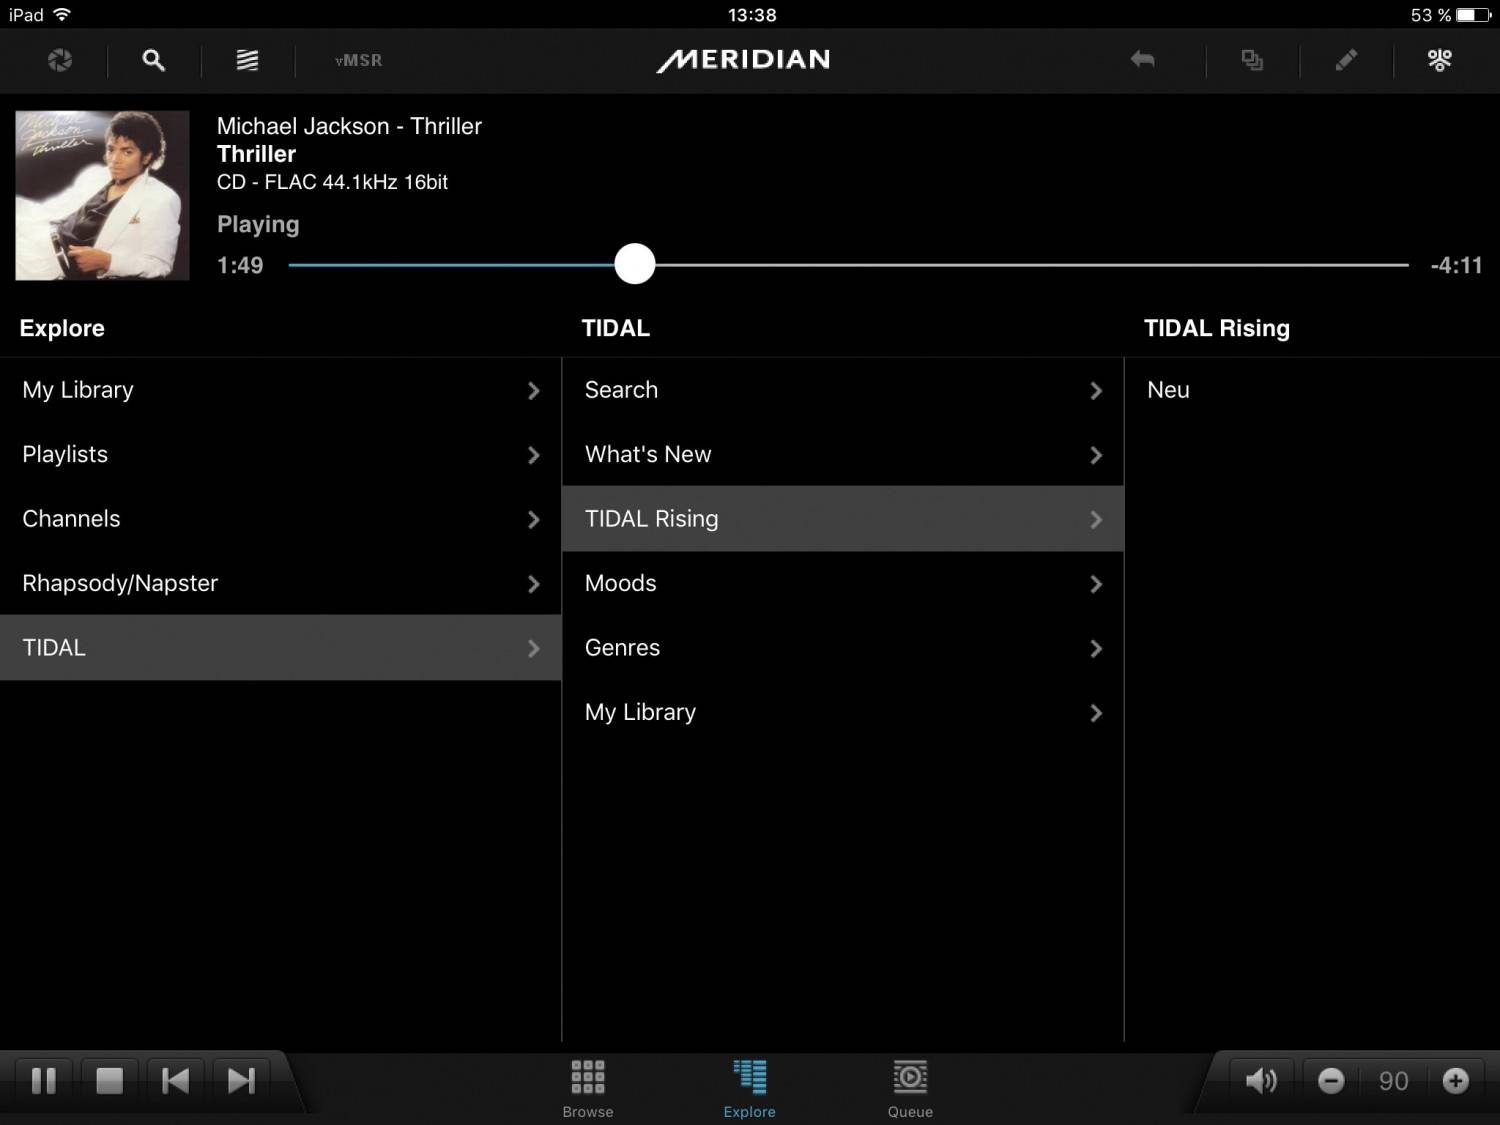Open Channels in the Explore list
This screenshot has width=1500, height=1125.
click(281, 519)
